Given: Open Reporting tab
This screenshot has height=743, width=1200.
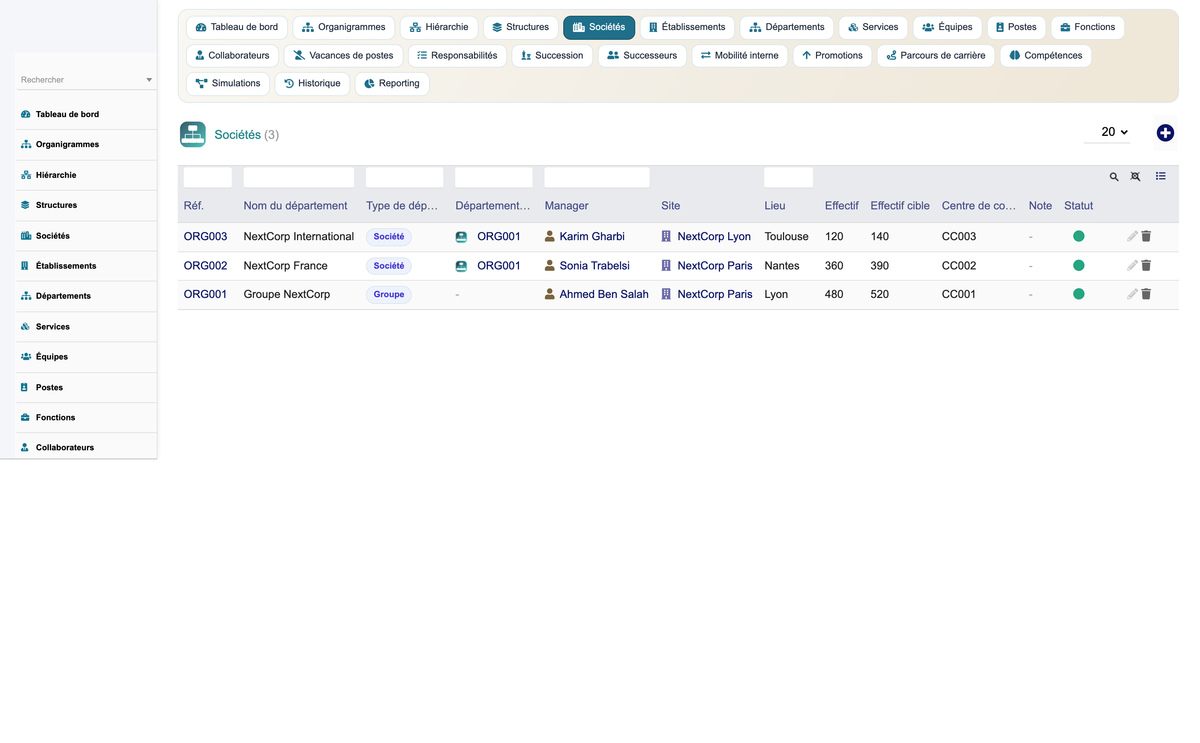Looking at the screenshot, I should pos(392,83).
